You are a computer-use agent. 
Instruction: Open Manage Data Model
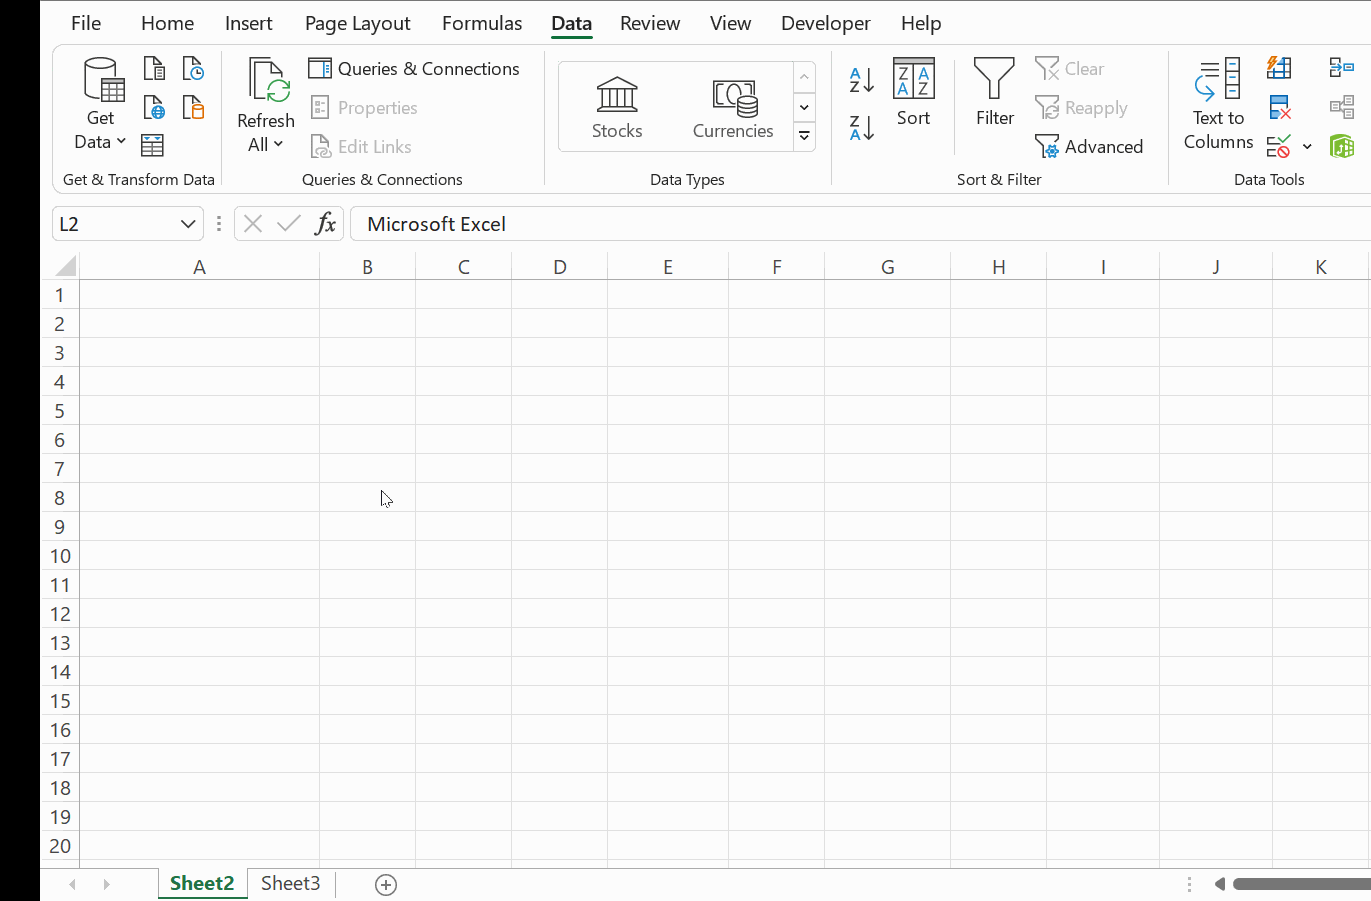point(1342,146)
